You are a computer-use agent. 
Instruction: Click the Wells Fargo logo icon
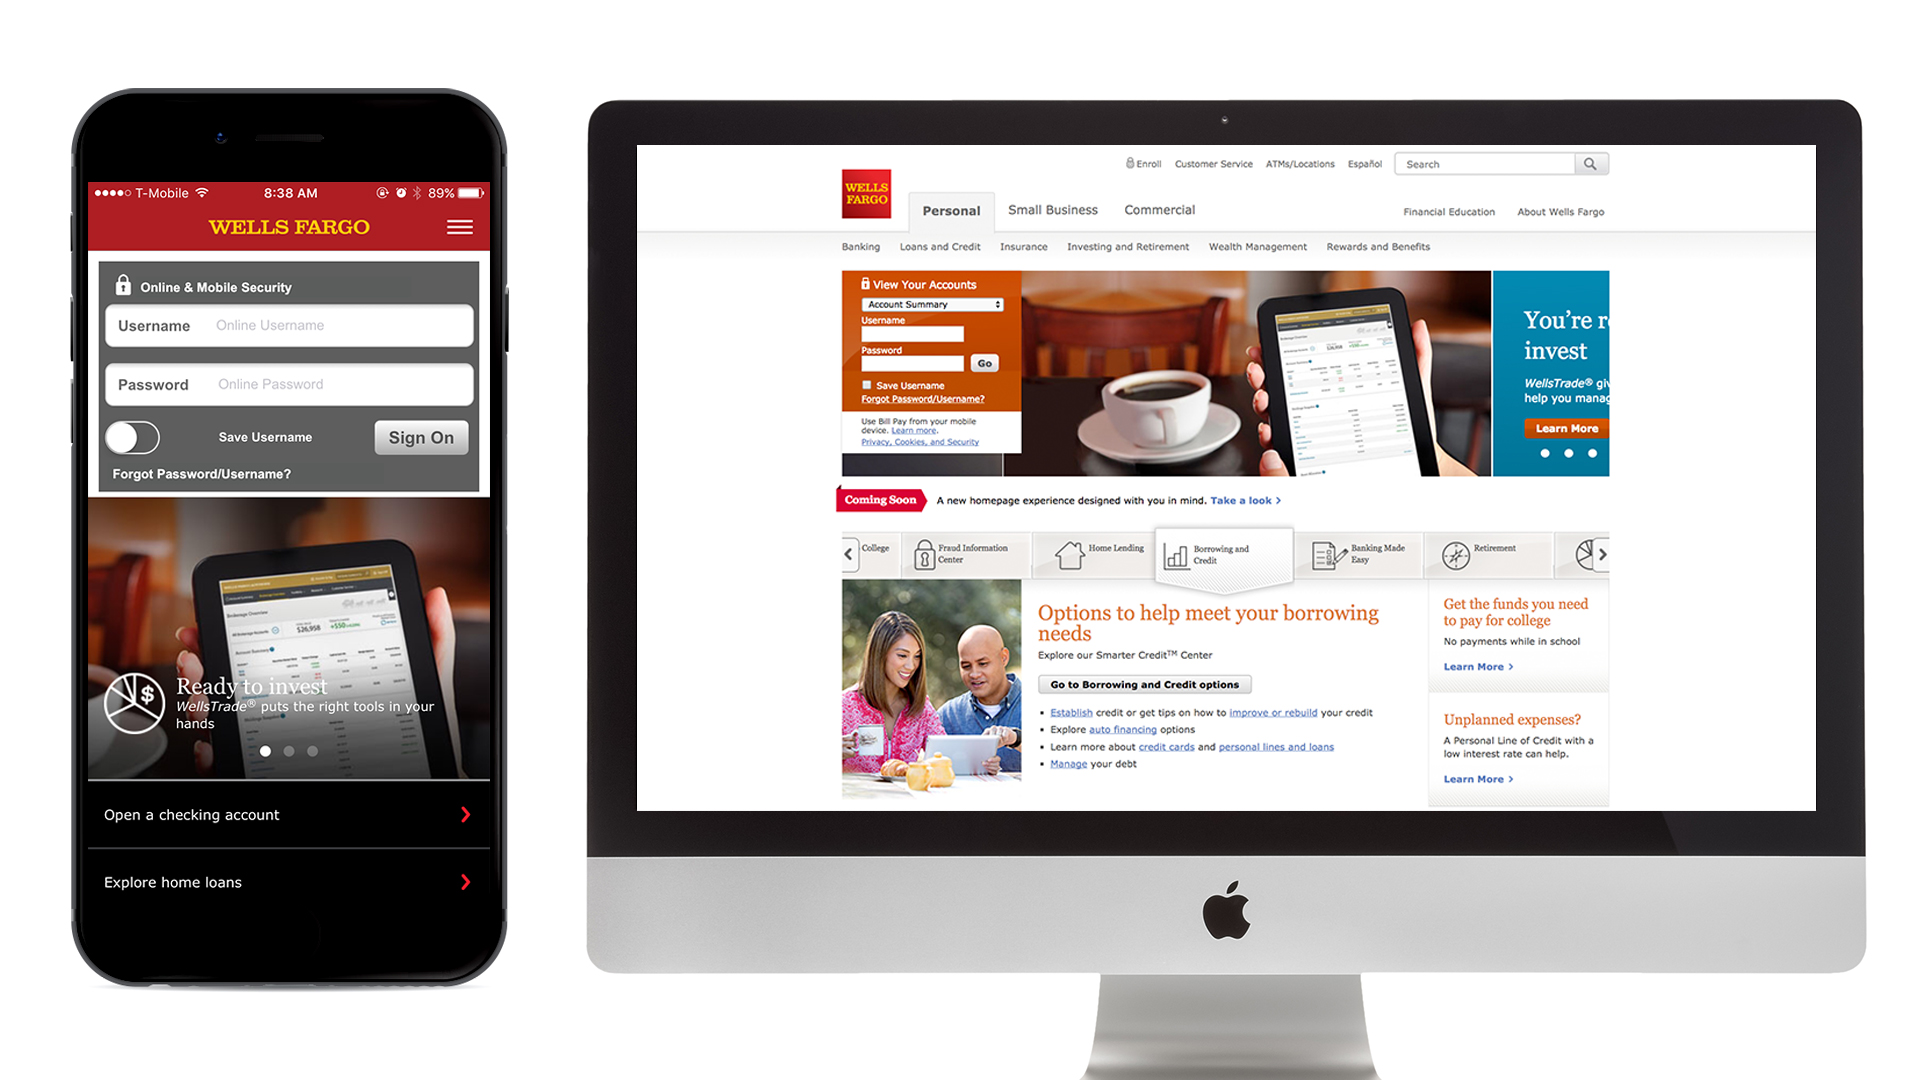865,194
